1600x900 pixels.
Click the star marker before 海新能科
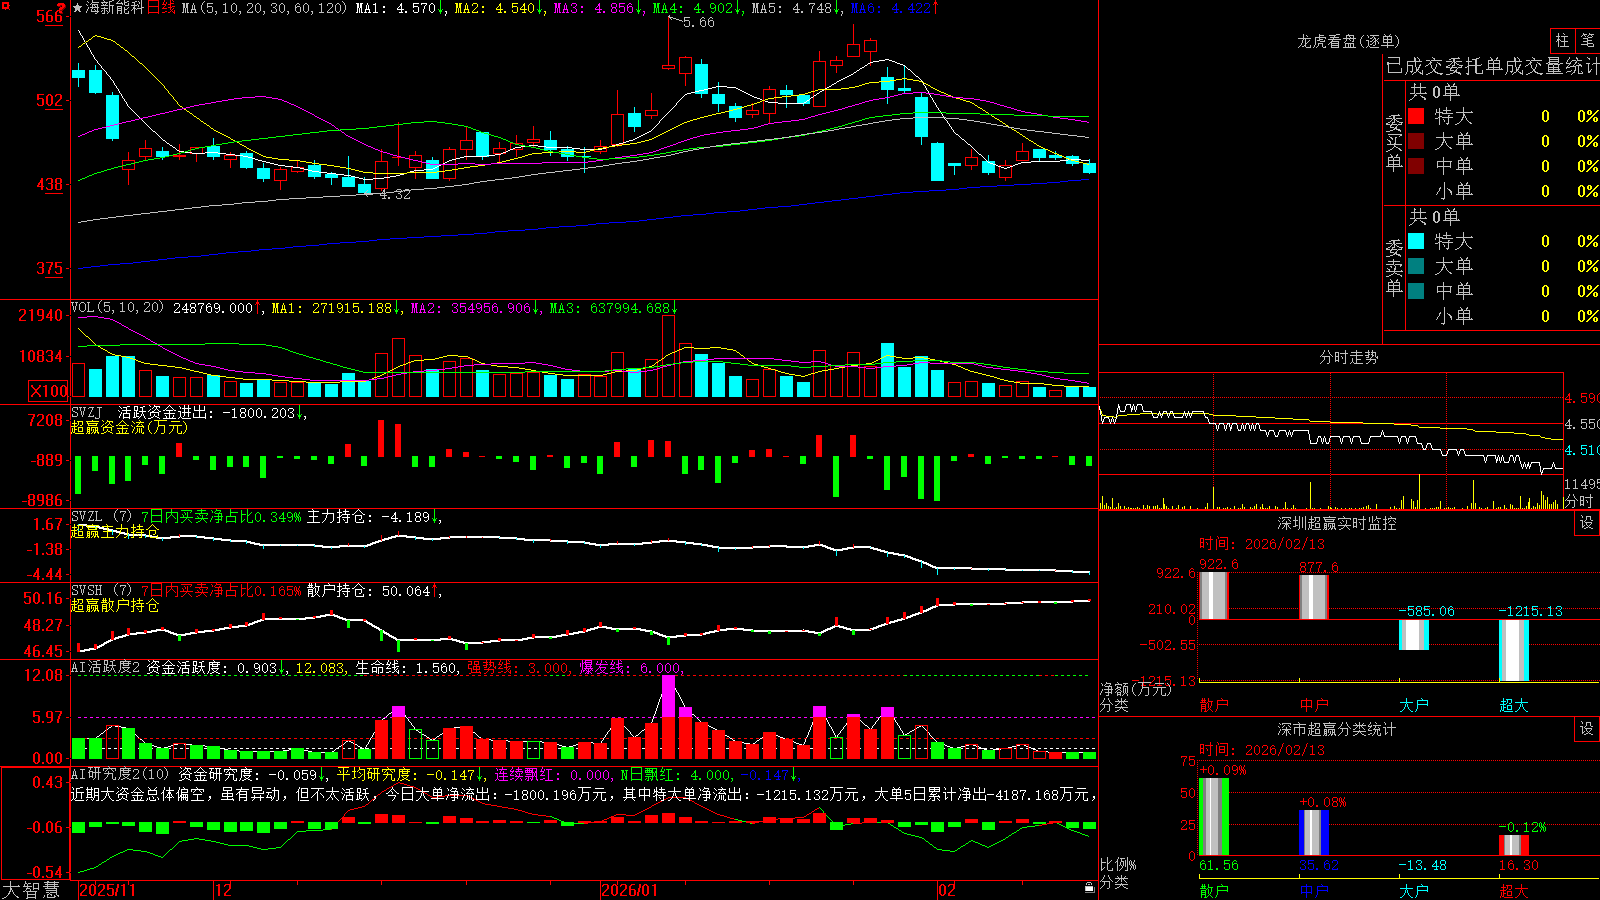78,8
